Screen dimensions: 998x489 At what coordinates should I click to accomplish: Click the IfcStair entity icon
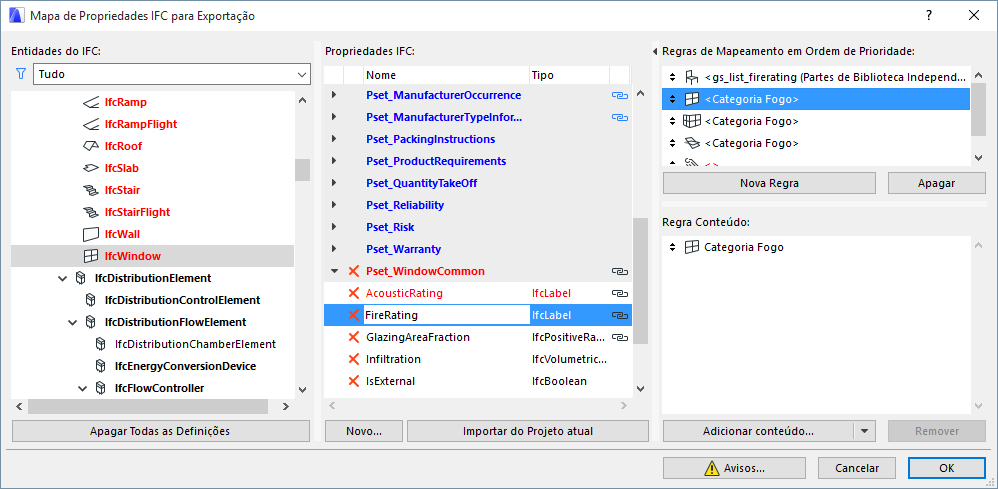coord(90,190)
